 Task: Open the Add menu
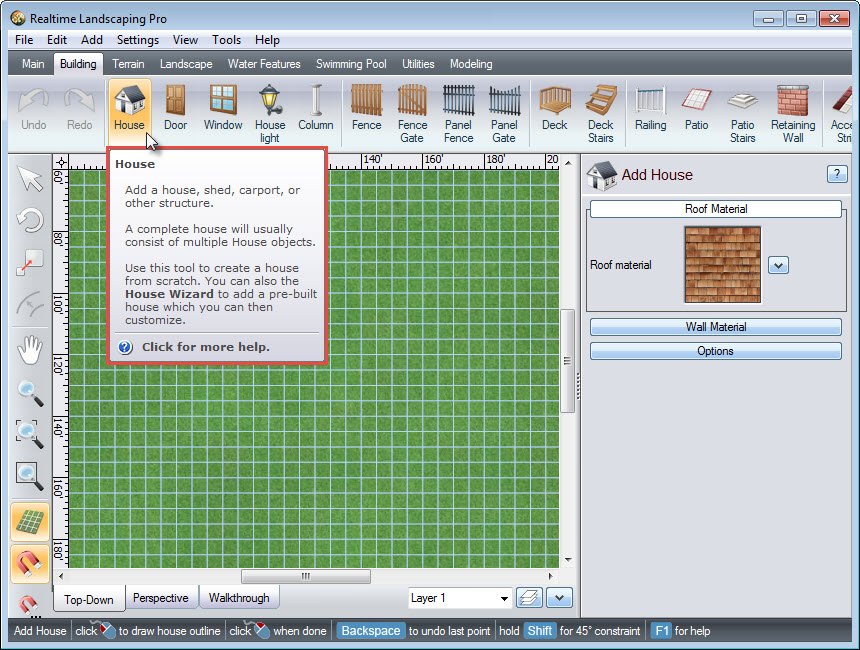92,40
